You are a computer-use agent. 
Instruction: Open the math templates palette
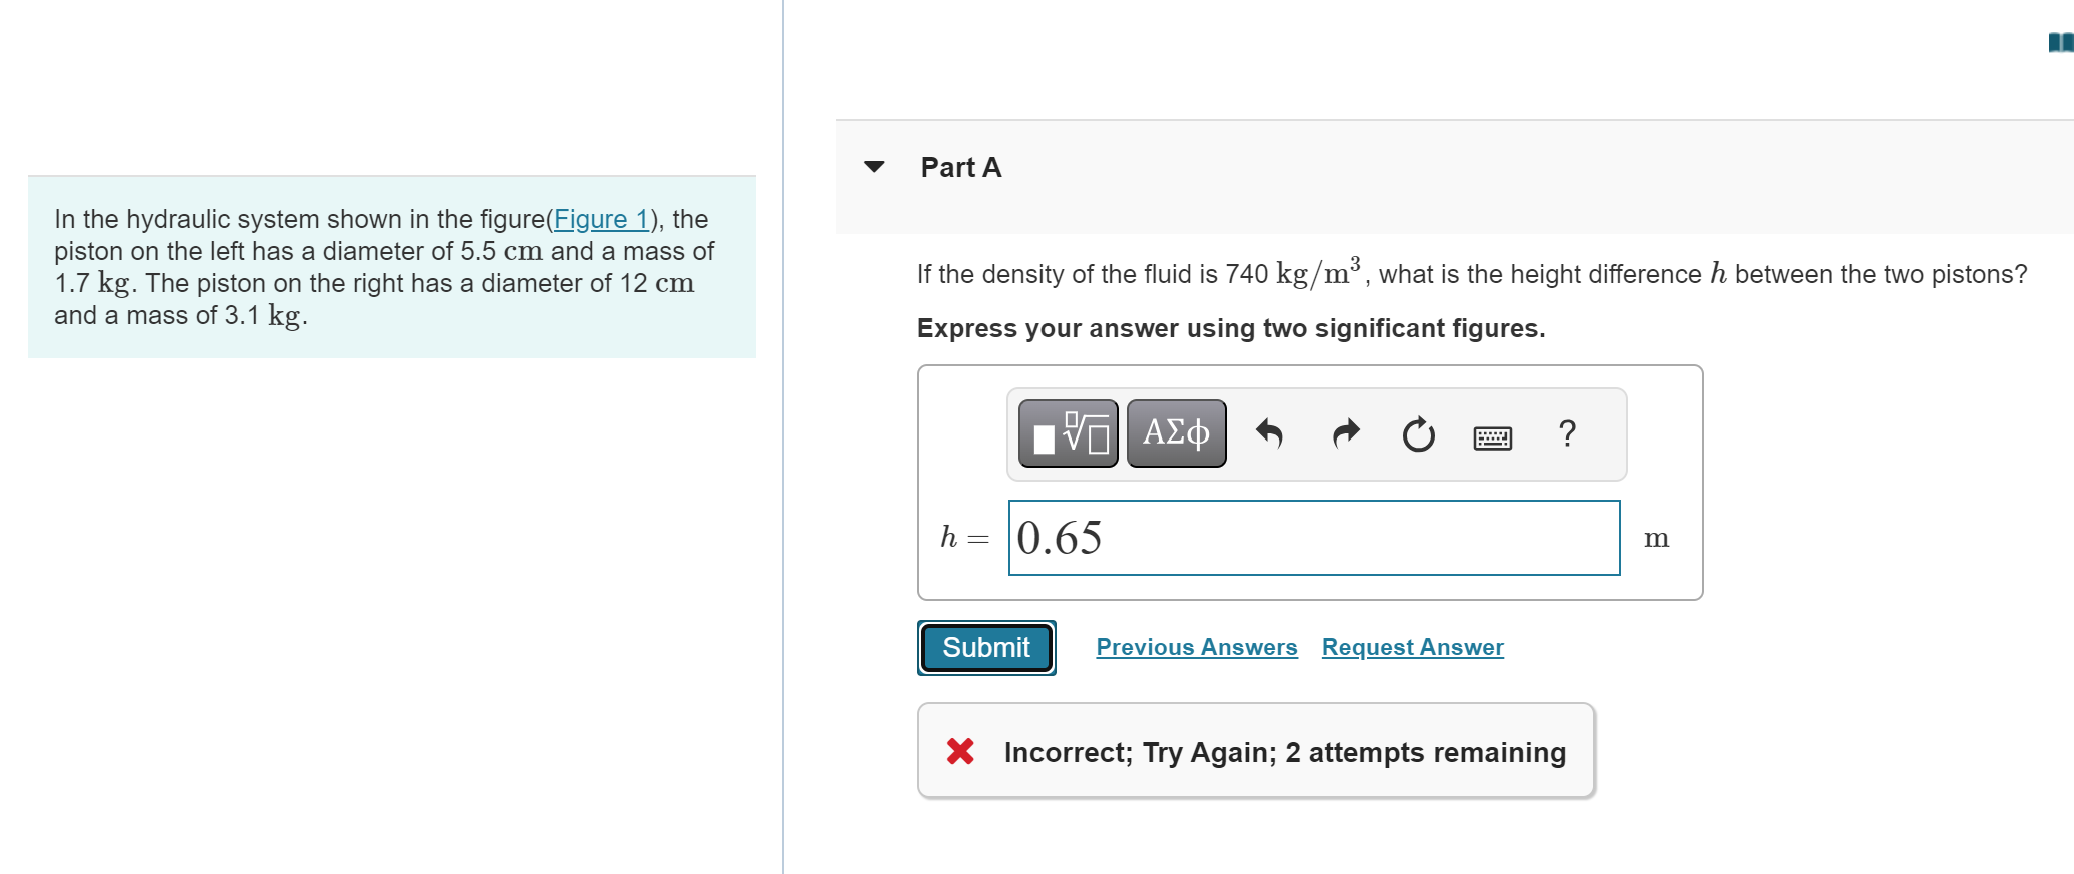point(1065,433)
